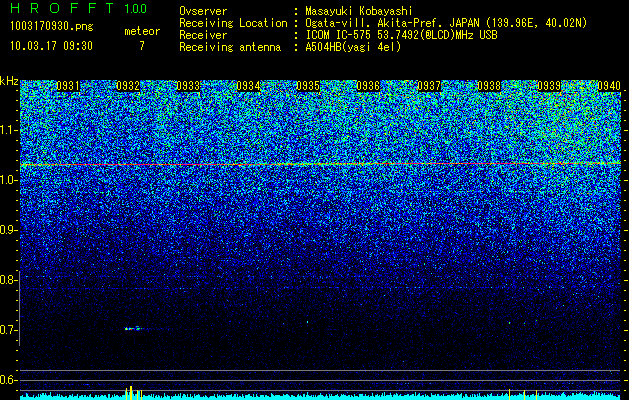Viewport: 629px width, 400px height.
Task: Click the bright meteor echo near 0.7 kHz
Action: tap(133, 329)
